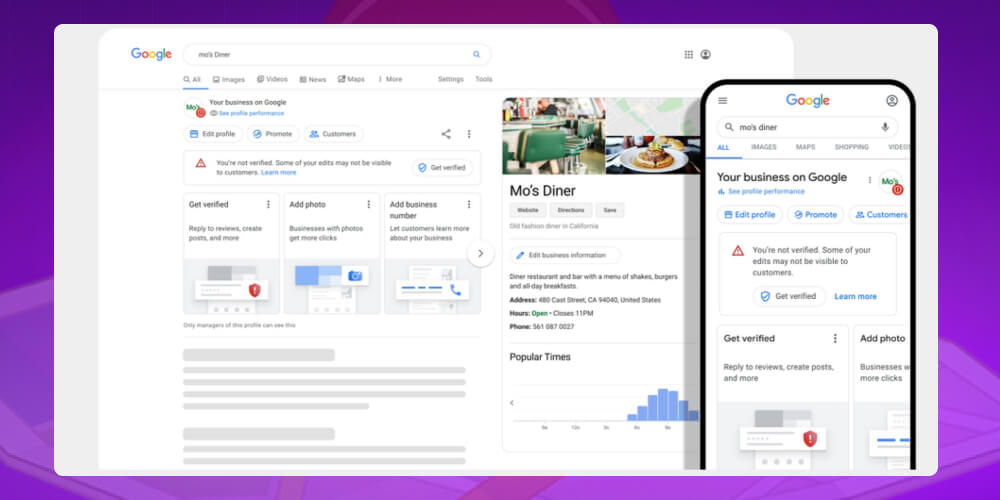Select the All tab on desktop
Image resolution: width=1000 pixels, height=500 pixels.
pos(192,80)
